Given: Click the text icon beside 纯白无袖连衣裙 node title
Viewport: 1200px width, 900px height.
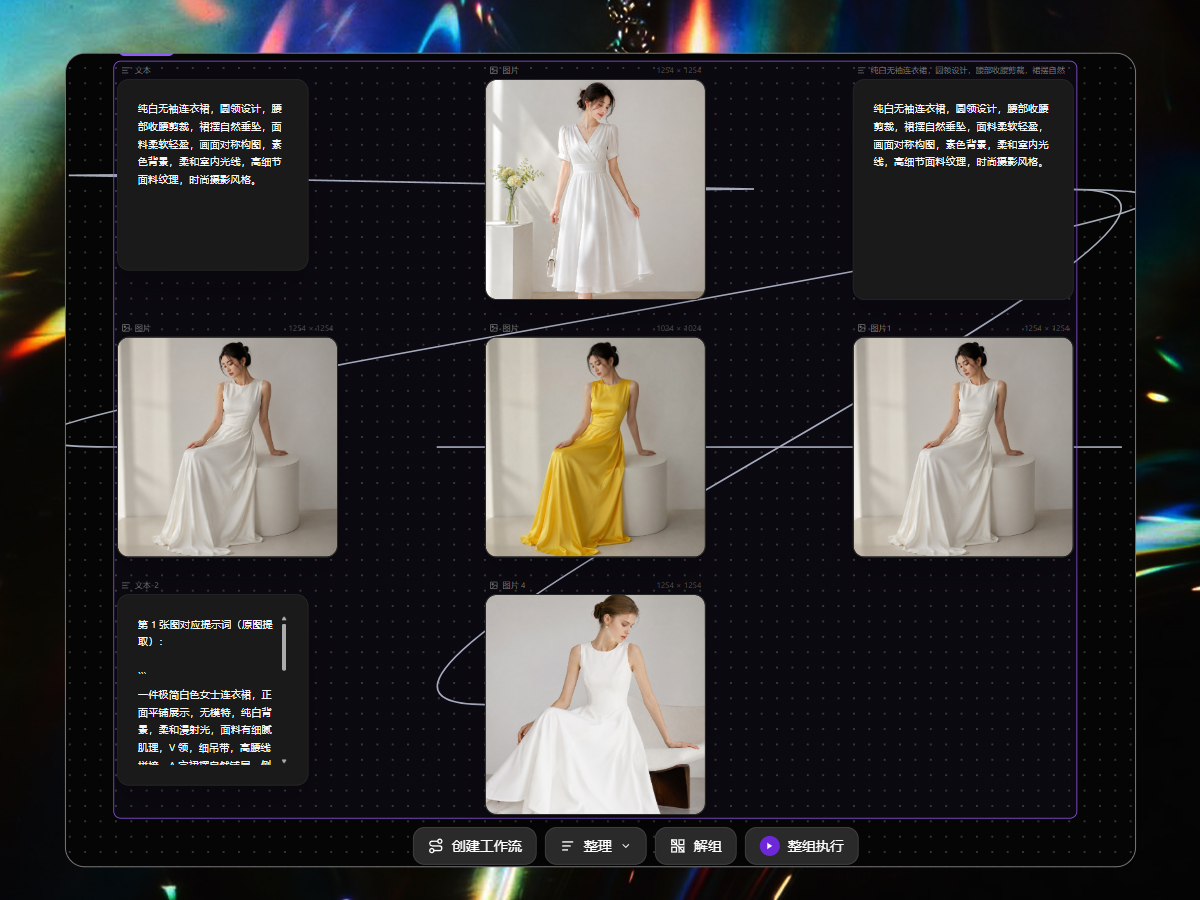Looking at the screenshot, I should click(x=862, y=71).
